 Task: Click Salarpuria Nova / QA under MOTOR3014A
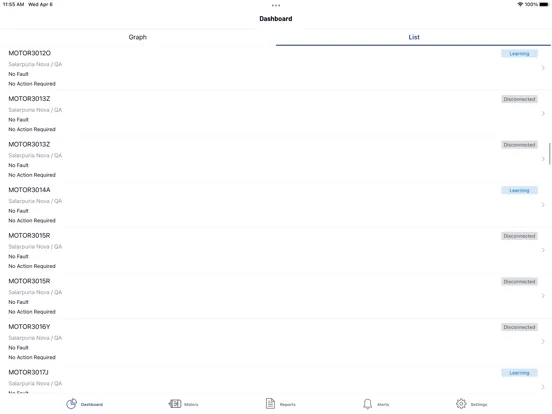35,201
